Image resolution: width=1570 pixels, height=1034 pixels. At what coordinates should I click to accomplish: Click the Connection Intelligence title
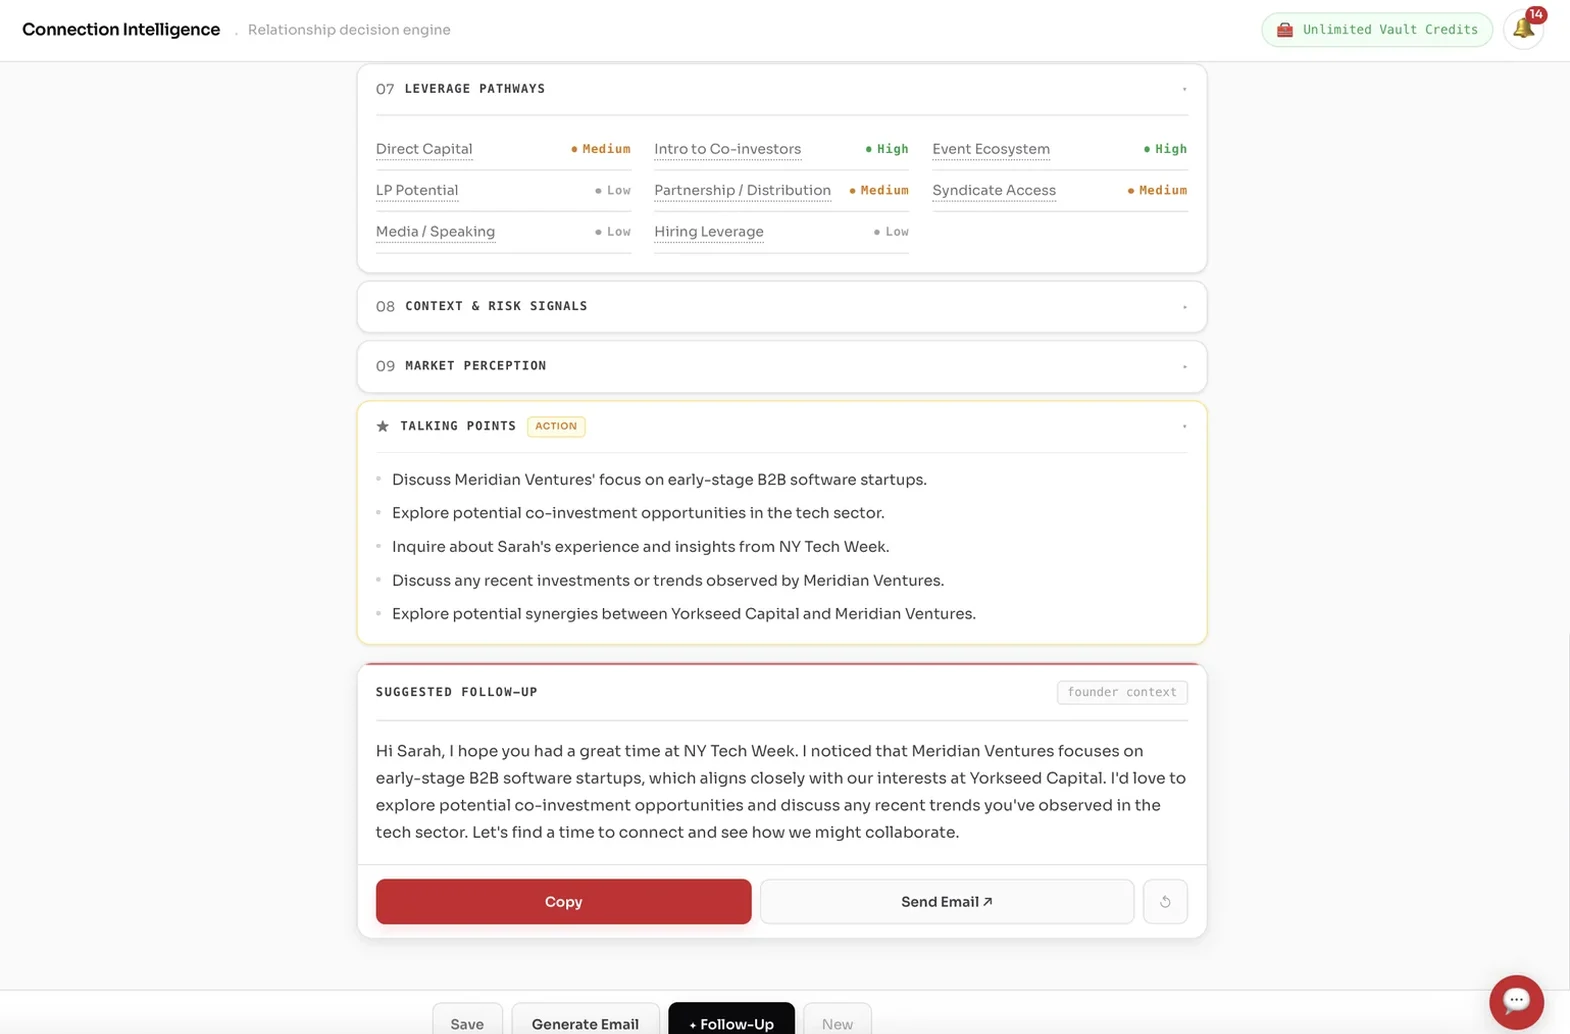click(121, 29)
